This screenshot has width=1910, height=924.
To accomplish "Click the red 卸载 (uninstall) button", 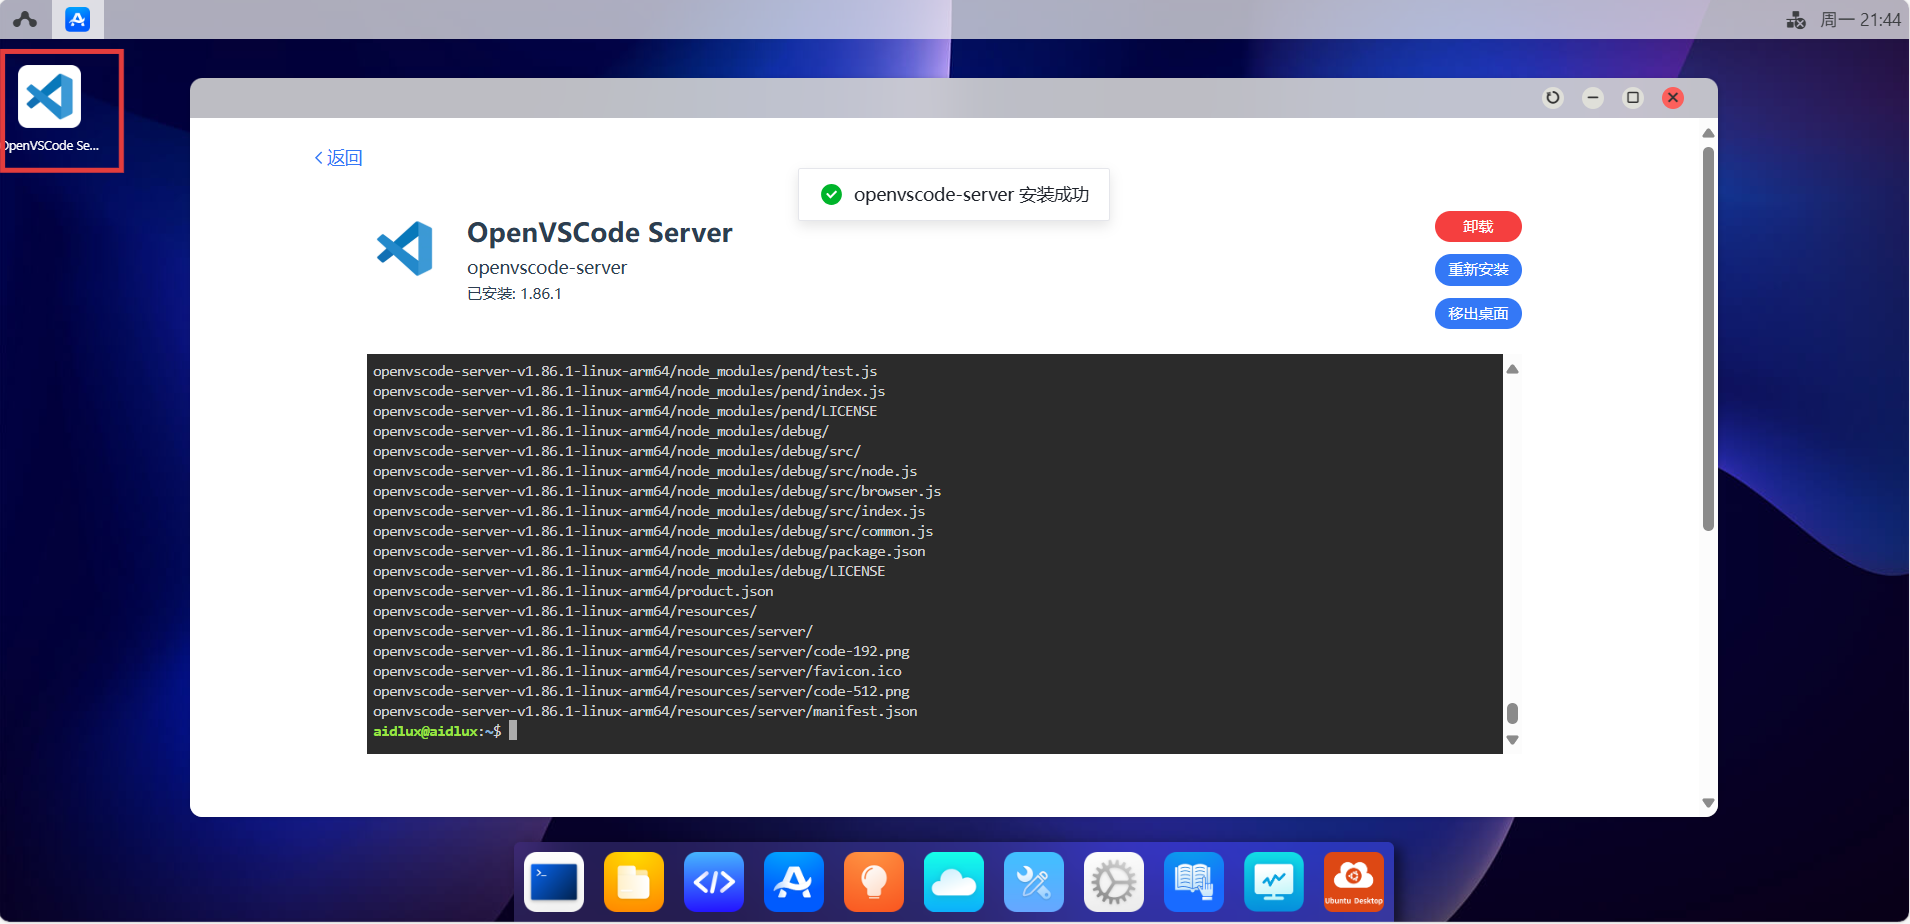I will click(x=1478, y=227).
